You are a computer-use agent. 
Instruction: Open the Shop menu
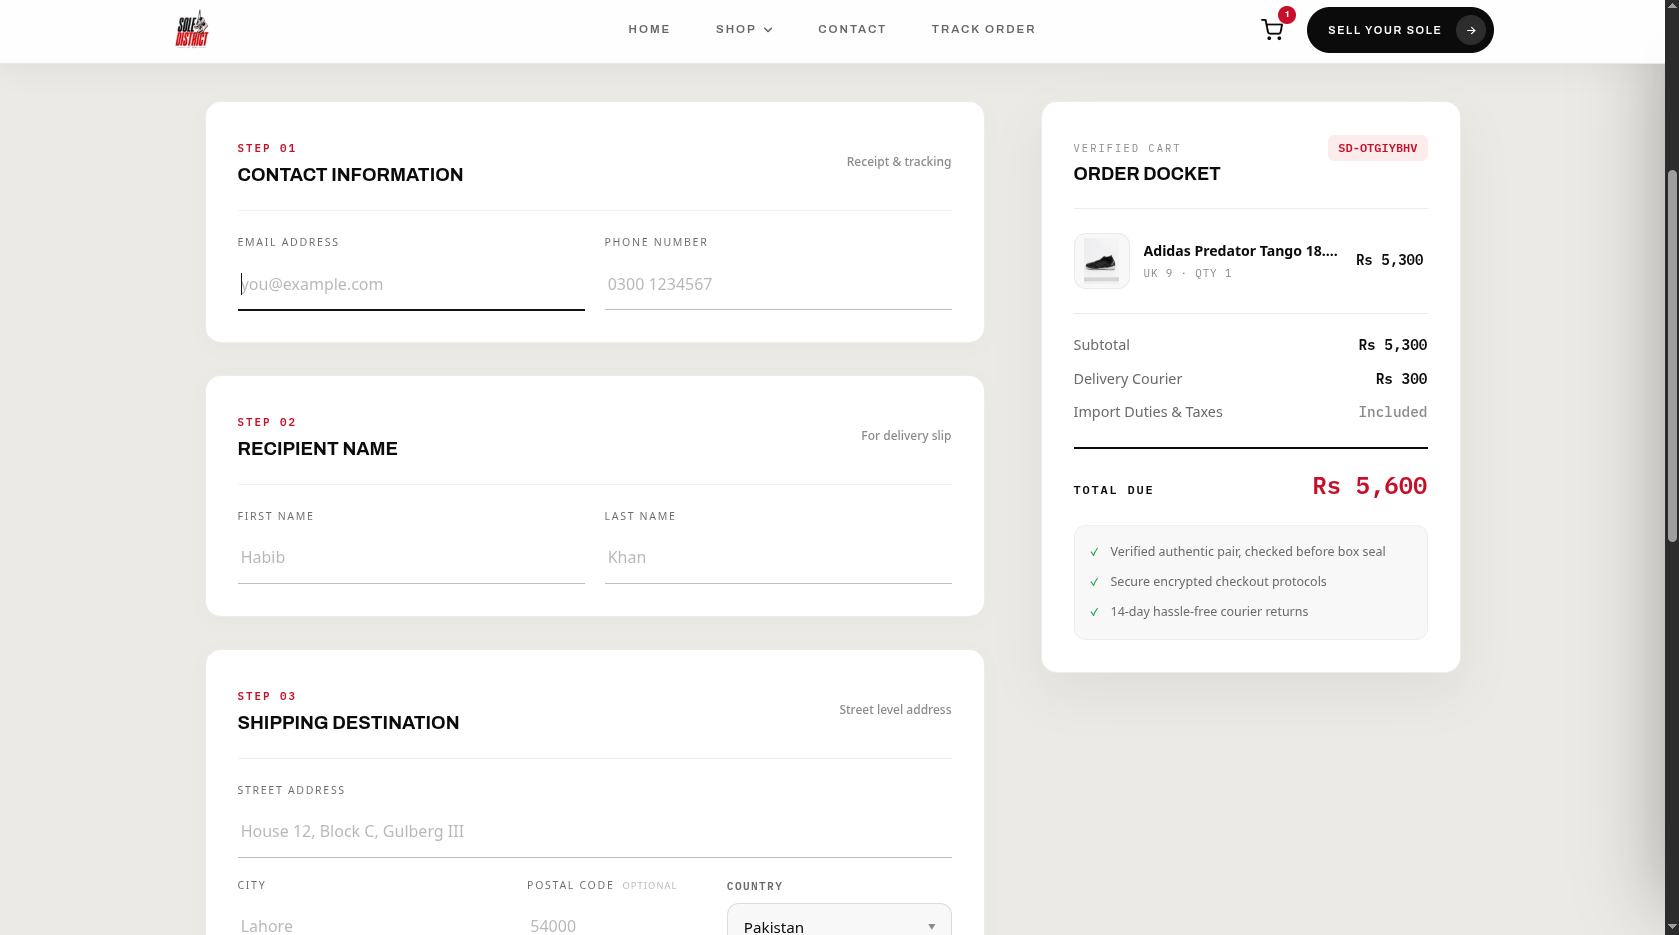(x=744, y=29)
